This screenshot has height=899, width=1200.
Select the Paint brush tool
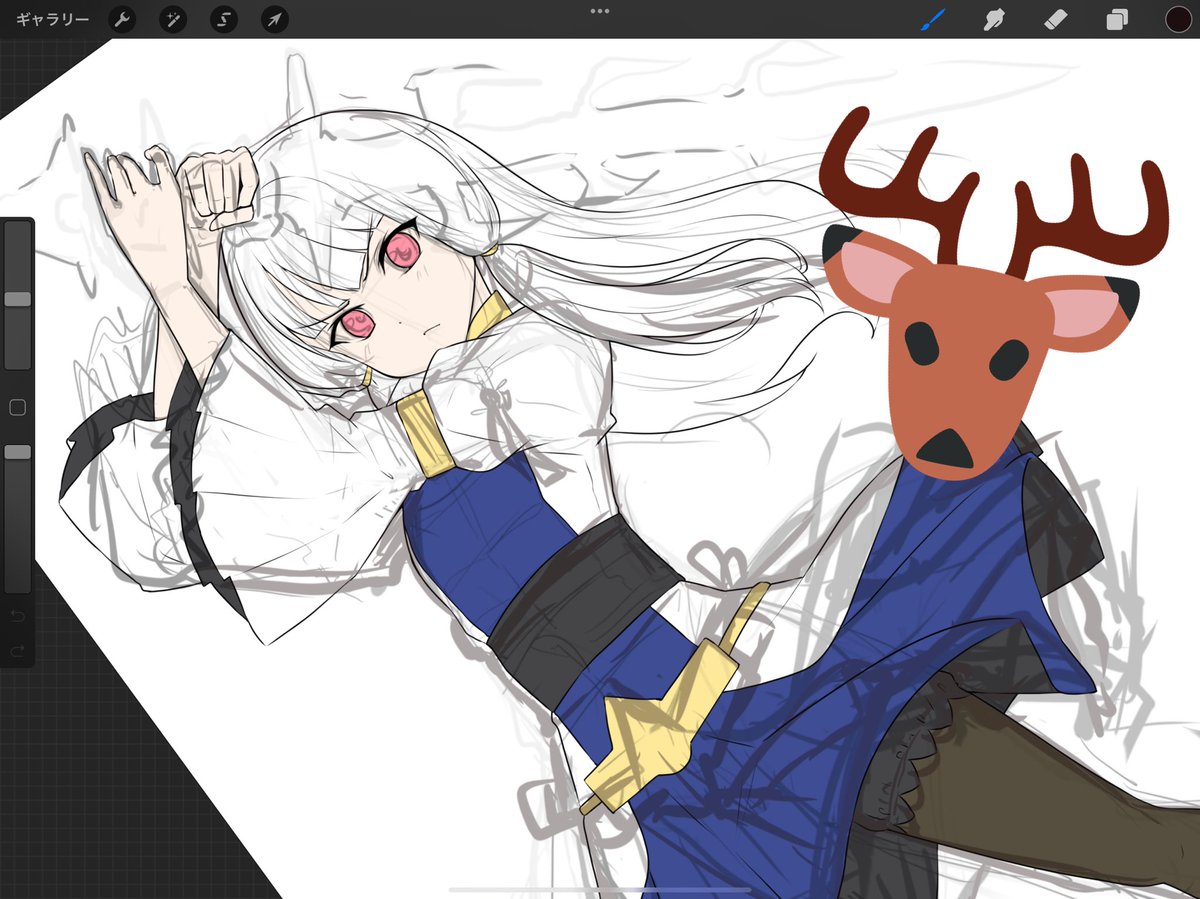[x=933, y=19]
